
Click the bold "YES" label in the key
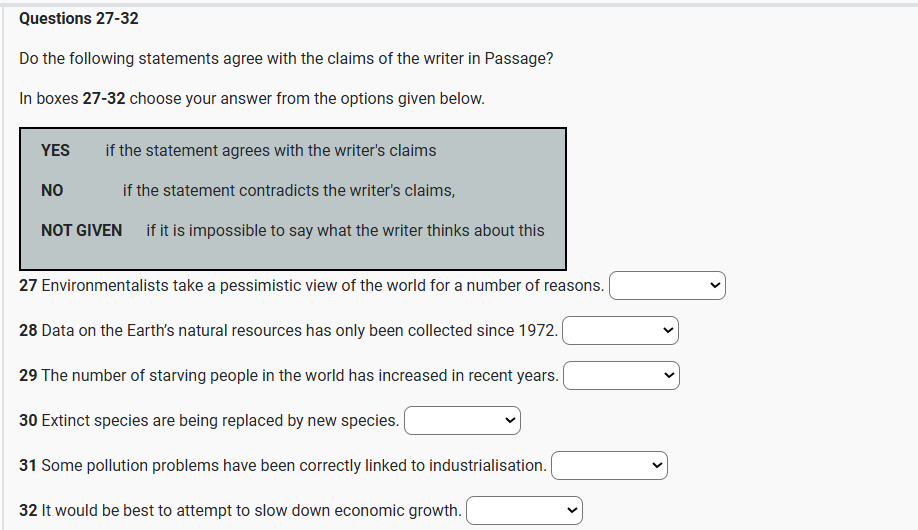pyautogui.click(x=56, y=150)
